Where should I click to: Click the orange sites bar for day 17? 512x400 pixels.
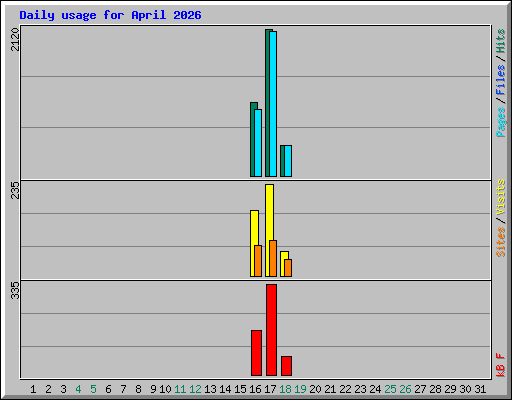273,258
